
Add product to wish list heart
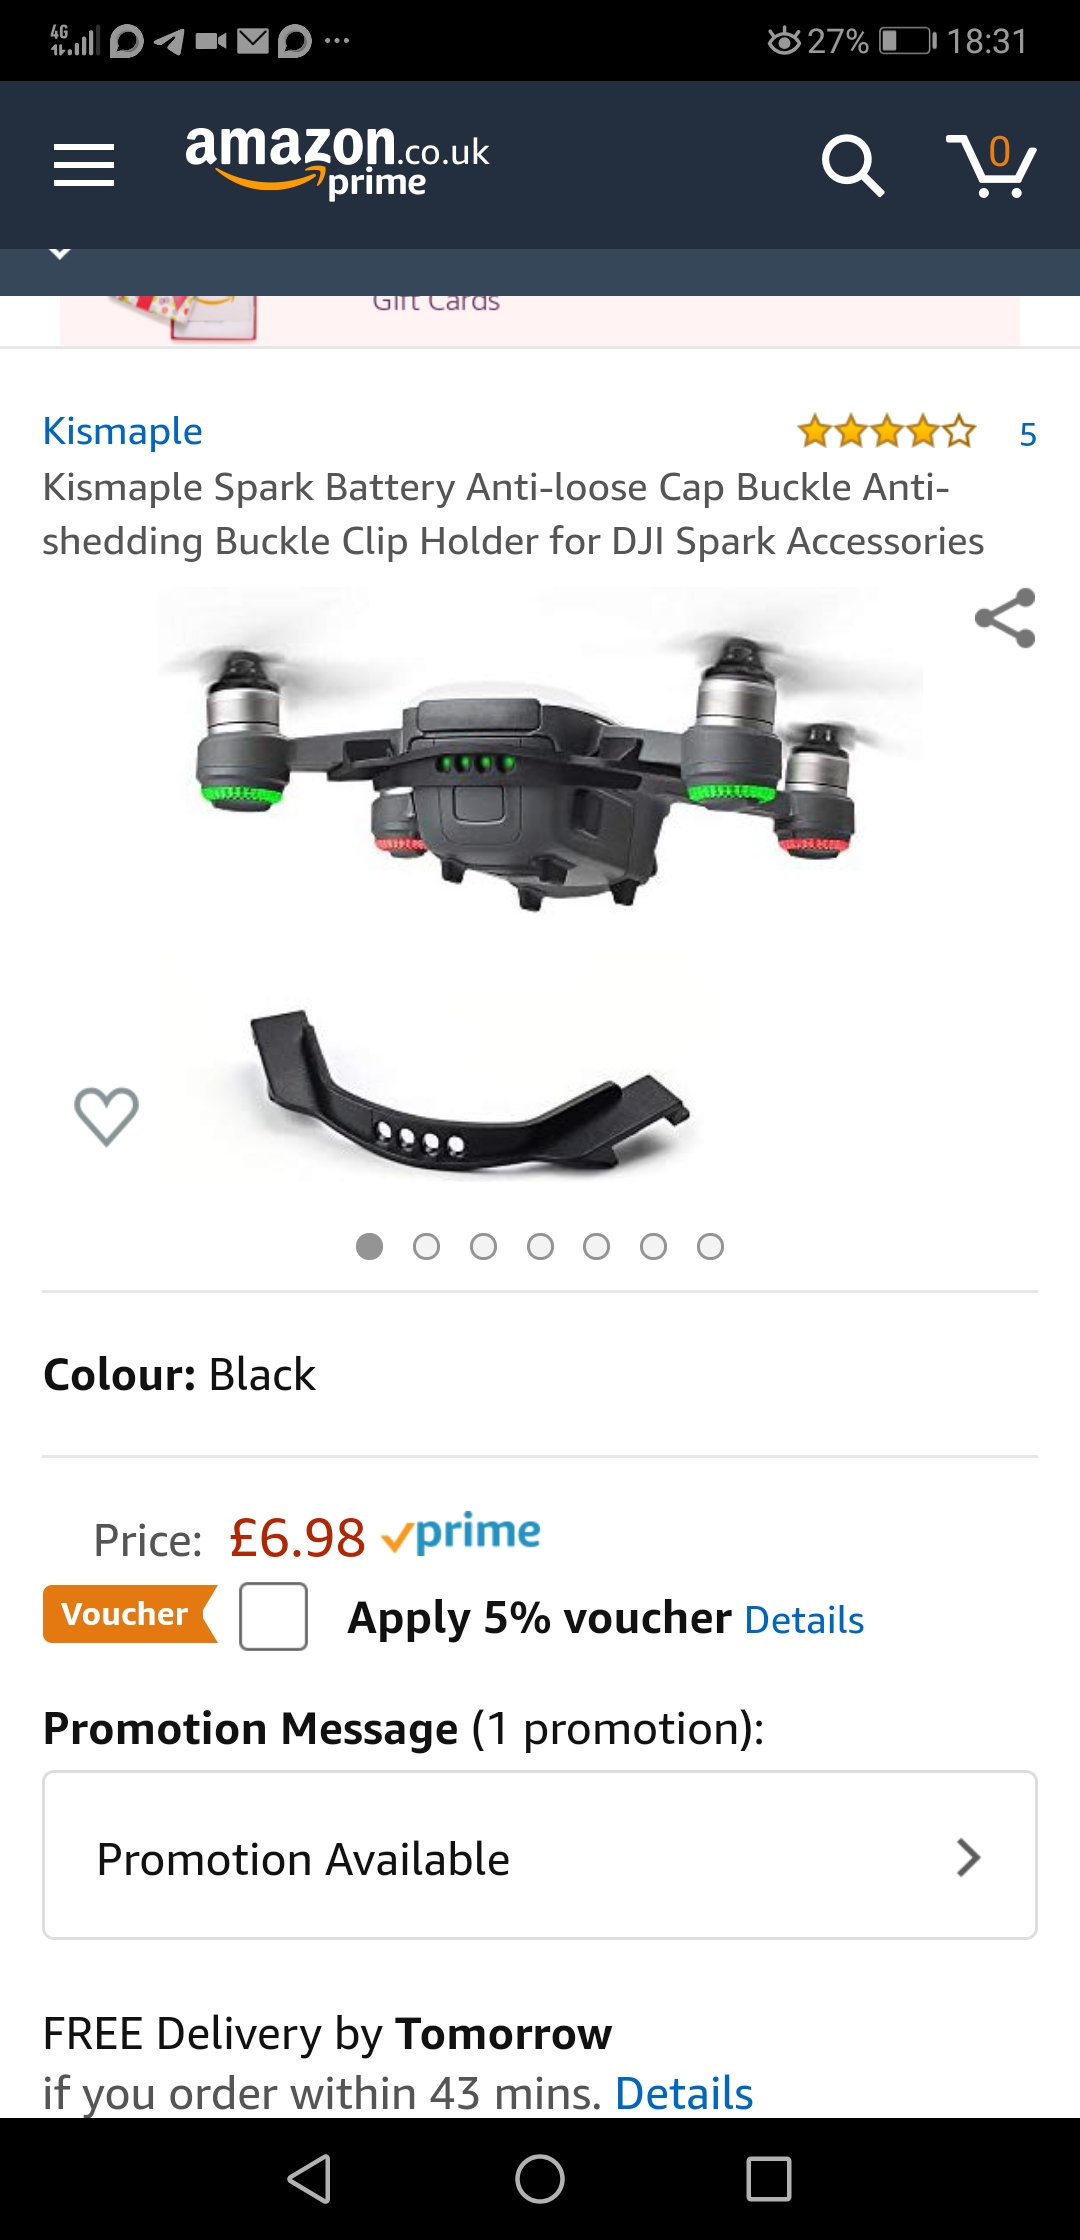point(107,1115)
